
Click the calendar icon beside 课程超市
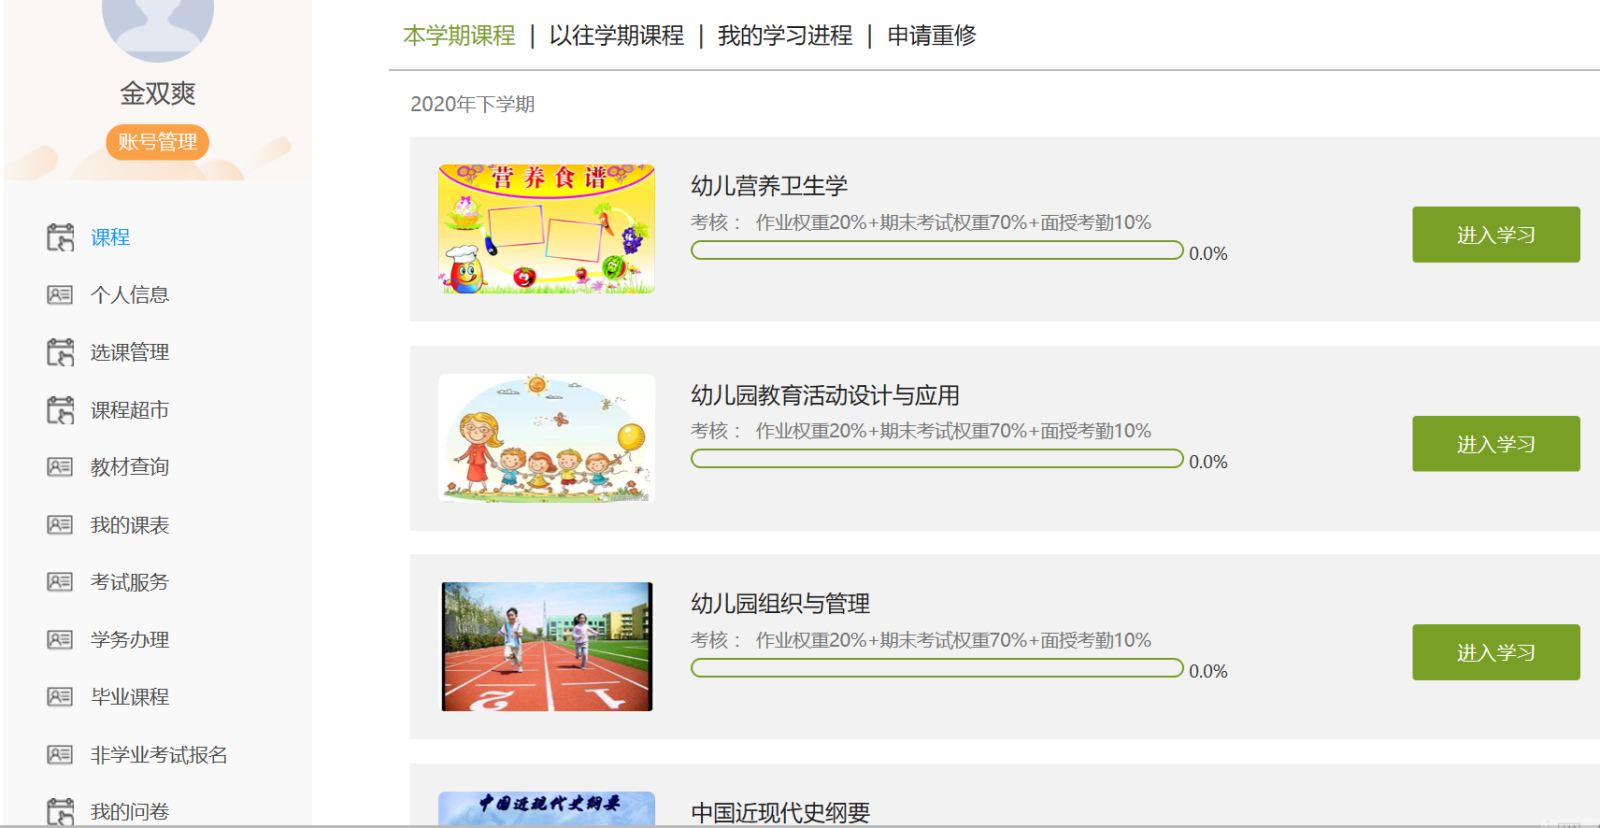point(60,410)
